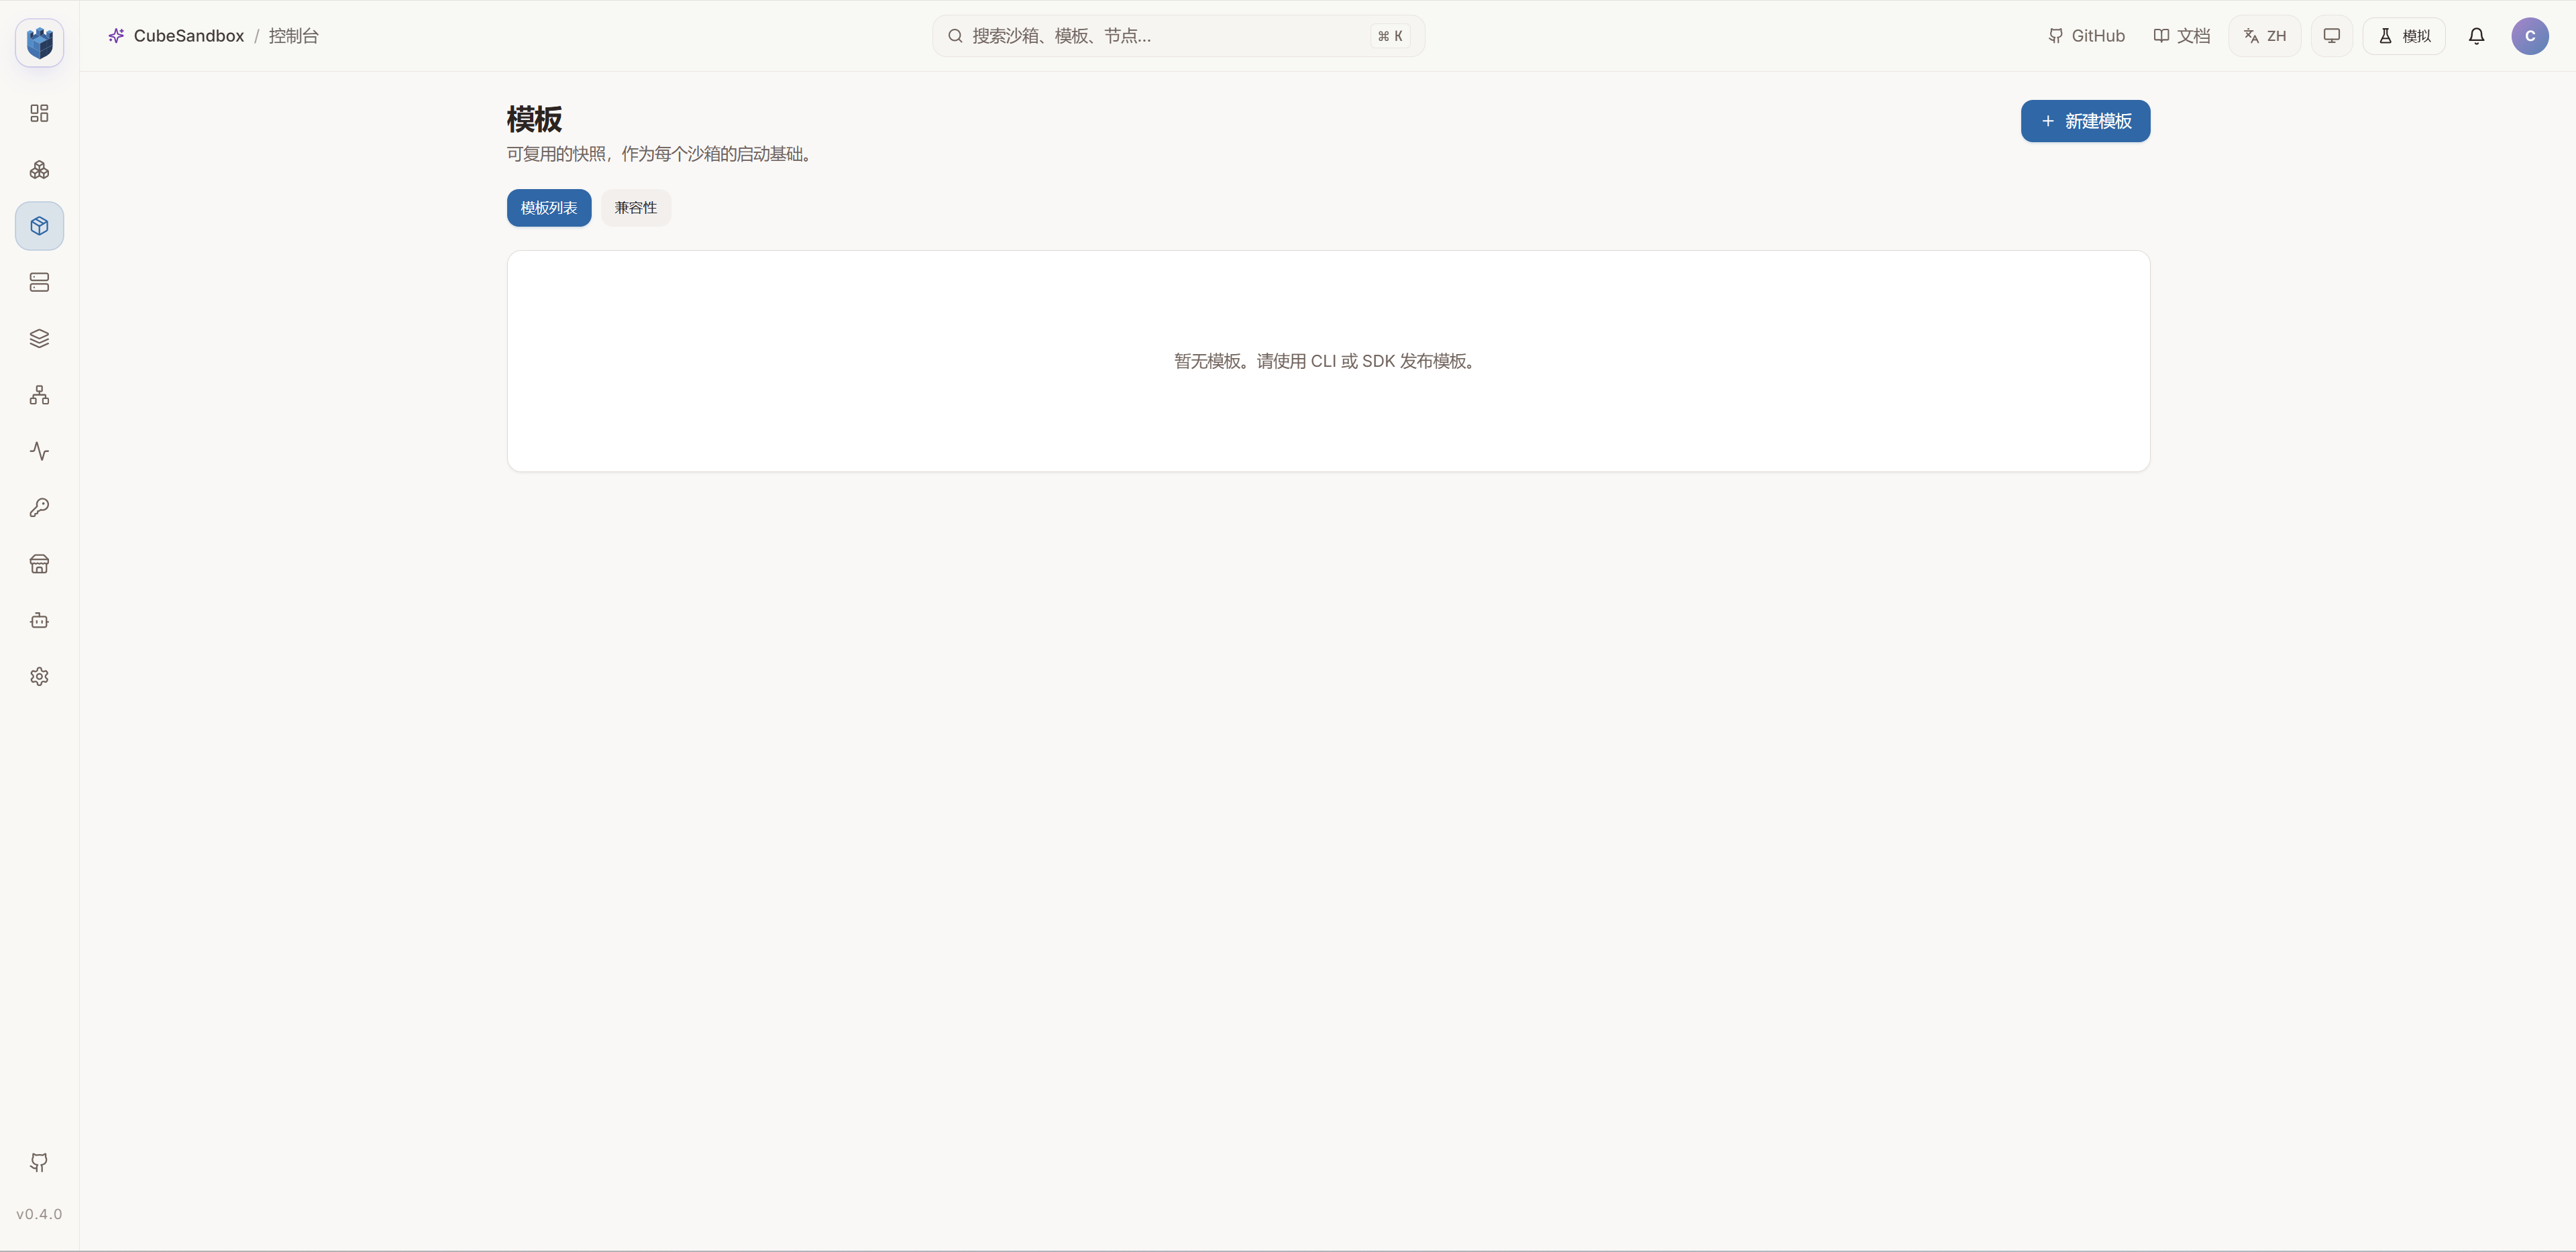Click the v0.4.0 version label
2576x1252 pixels.
tap(39, 1214)
